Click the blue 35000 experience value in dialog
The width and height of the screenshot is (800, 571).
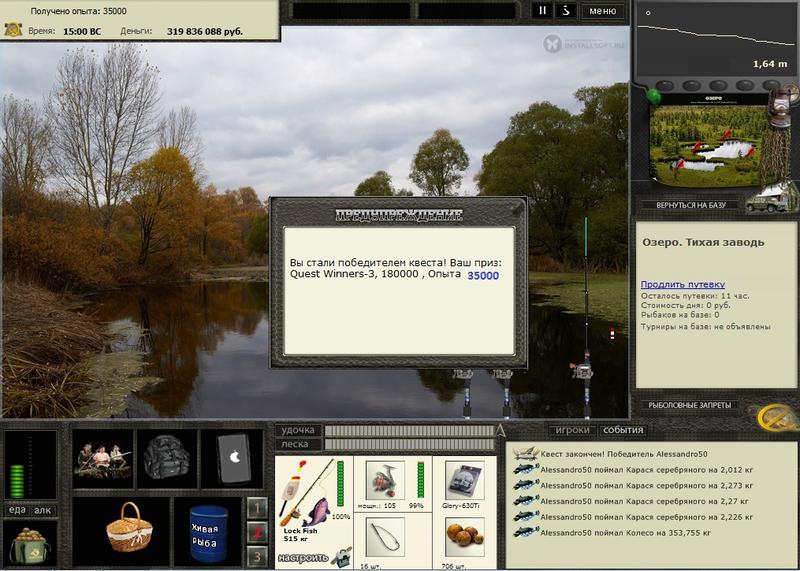483,276
